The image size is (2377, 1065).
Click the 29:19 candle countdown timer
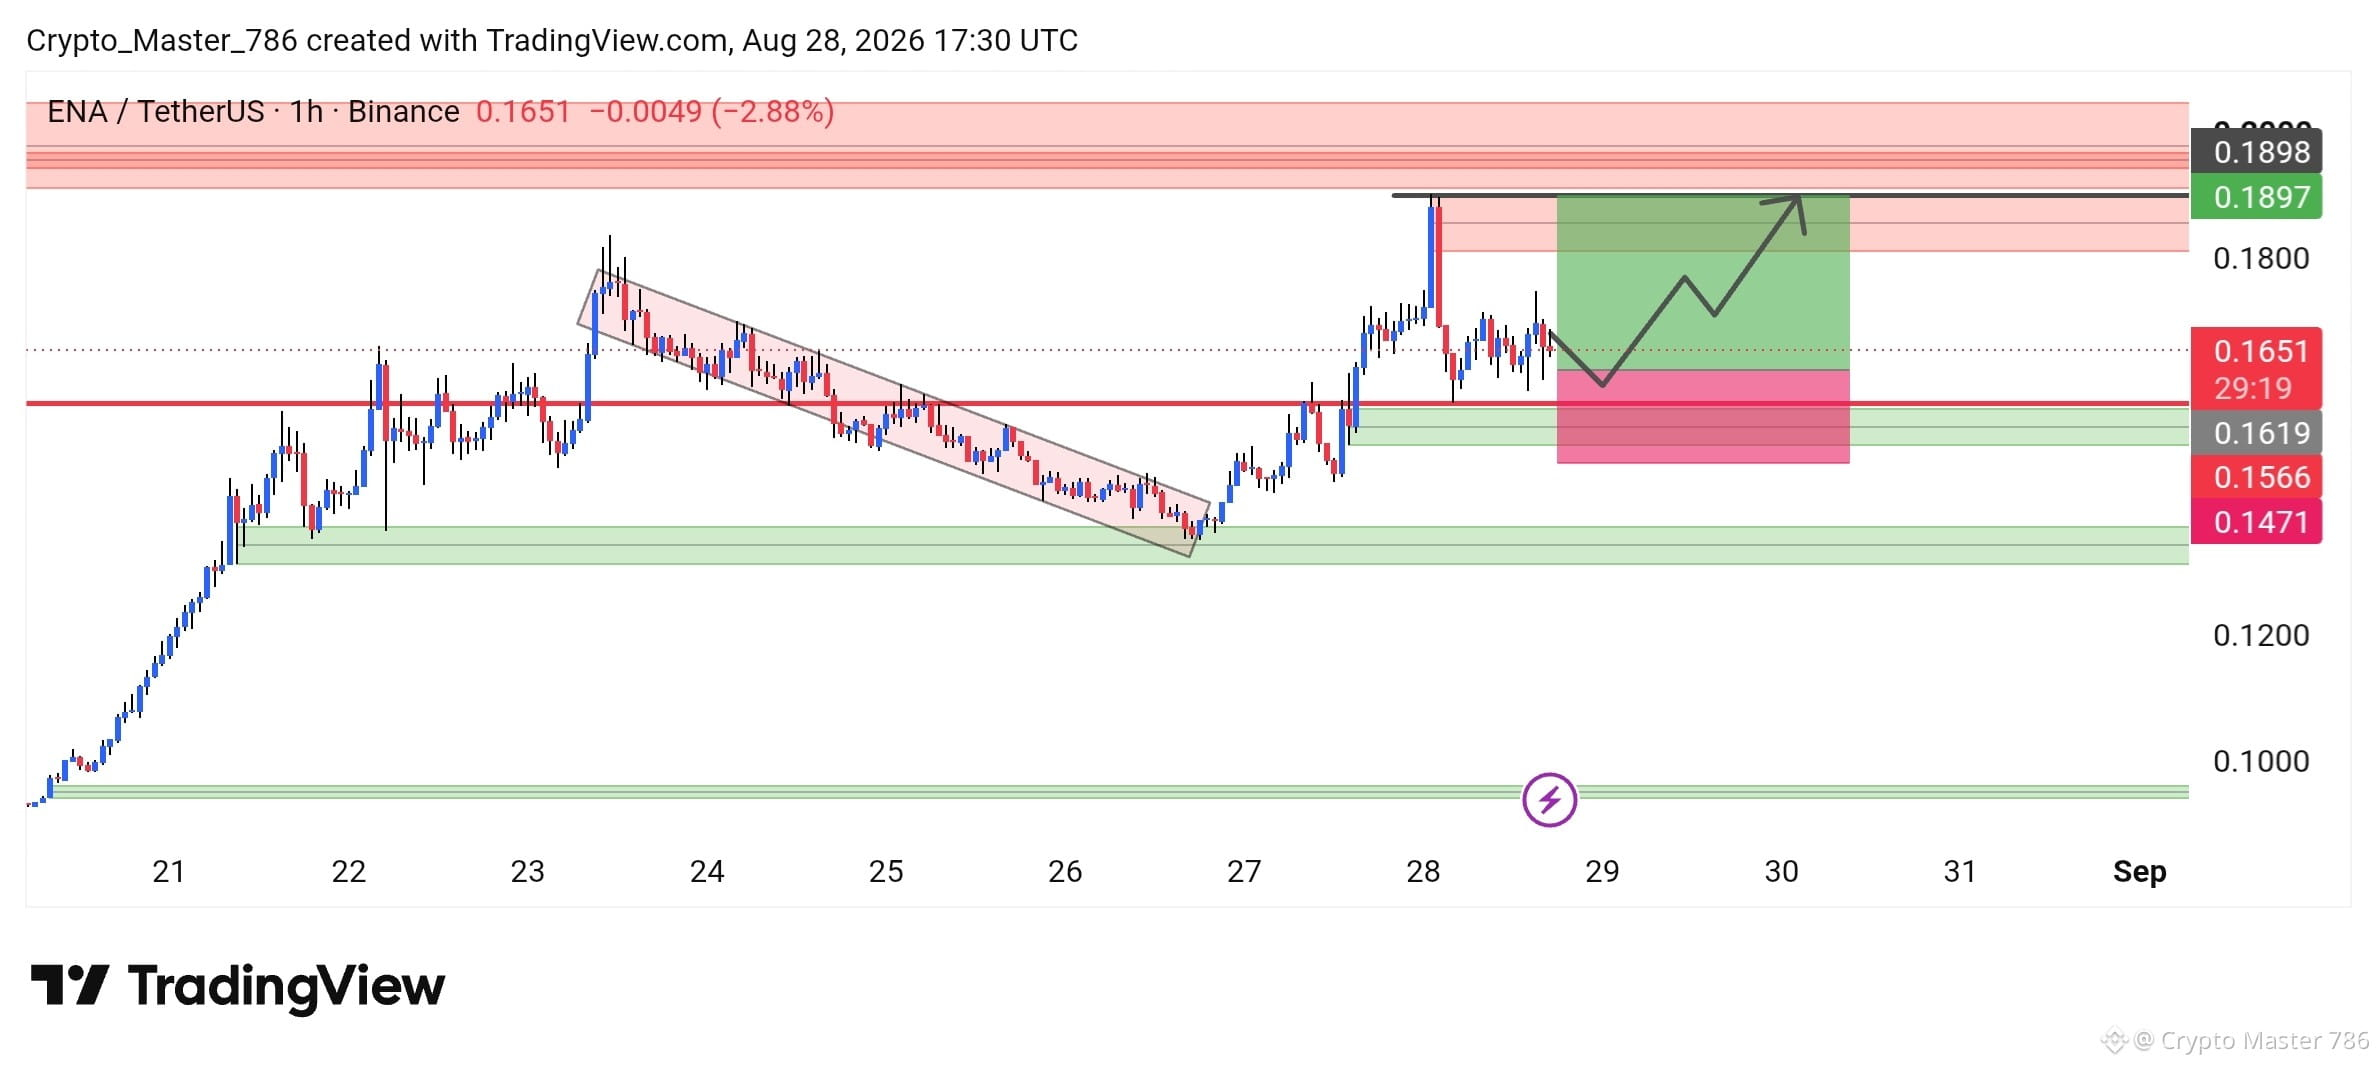(2252, 388)
